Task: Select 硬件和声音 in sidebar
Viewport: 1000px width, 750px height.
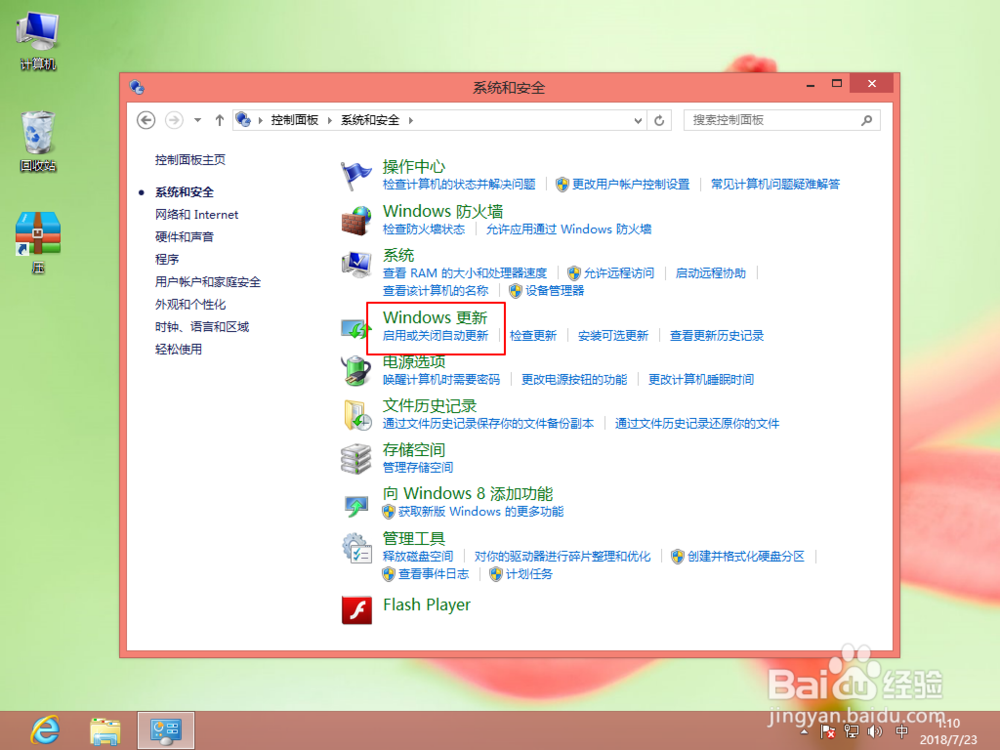Action: click(184, 237)
